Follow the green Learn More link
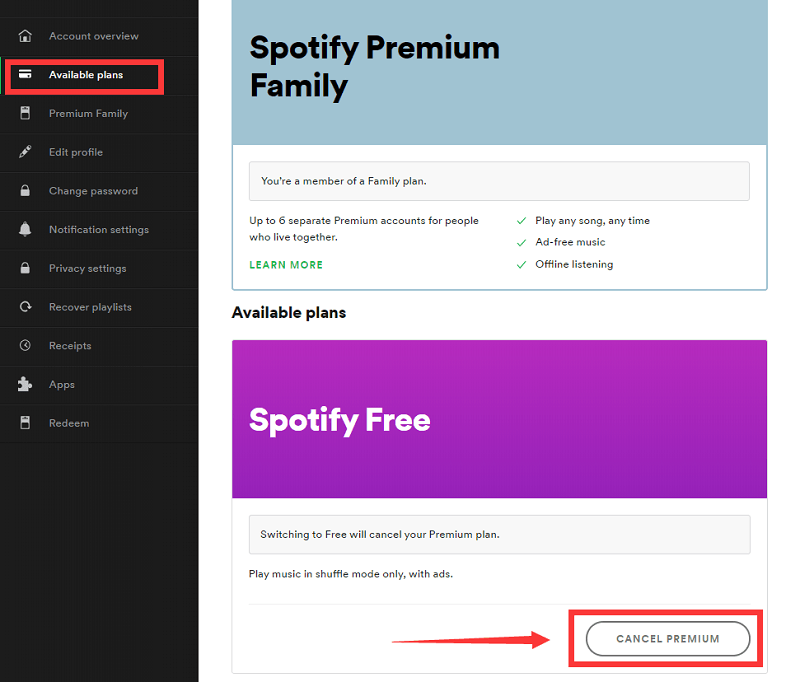 (286, 265)
